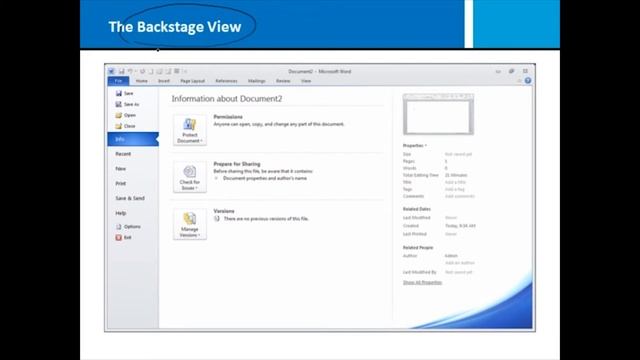Click Undo in the Quick Access Toolbar
Screen dimensions: 640x360
click(130, 71)
